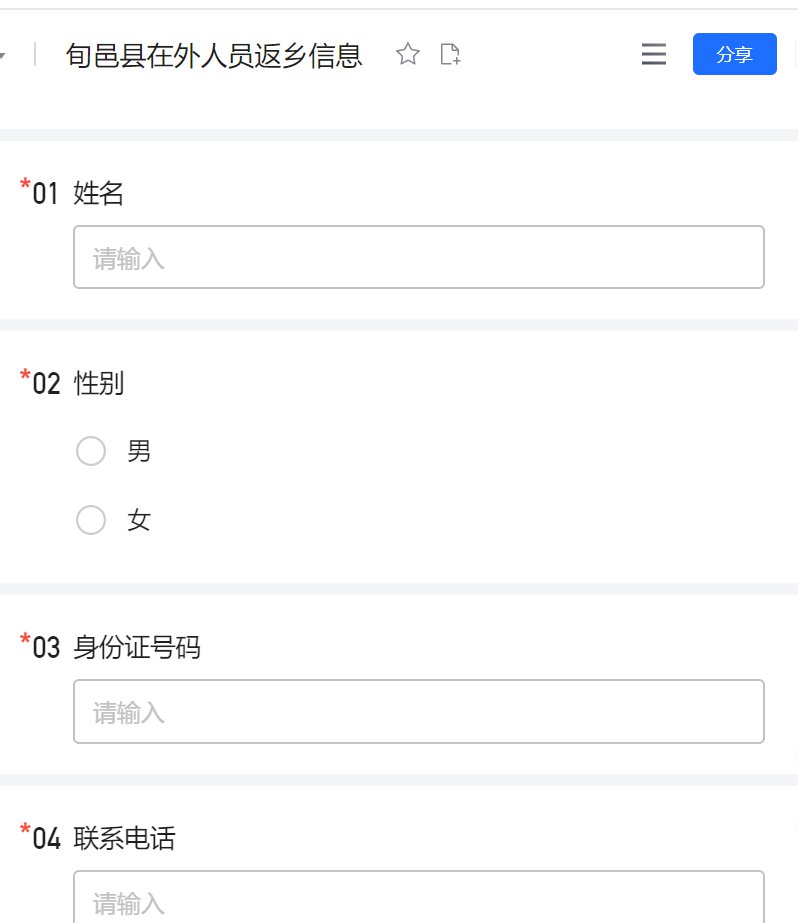Star the form as a favorite
The image size is (798, 923).
coord(407,55)
